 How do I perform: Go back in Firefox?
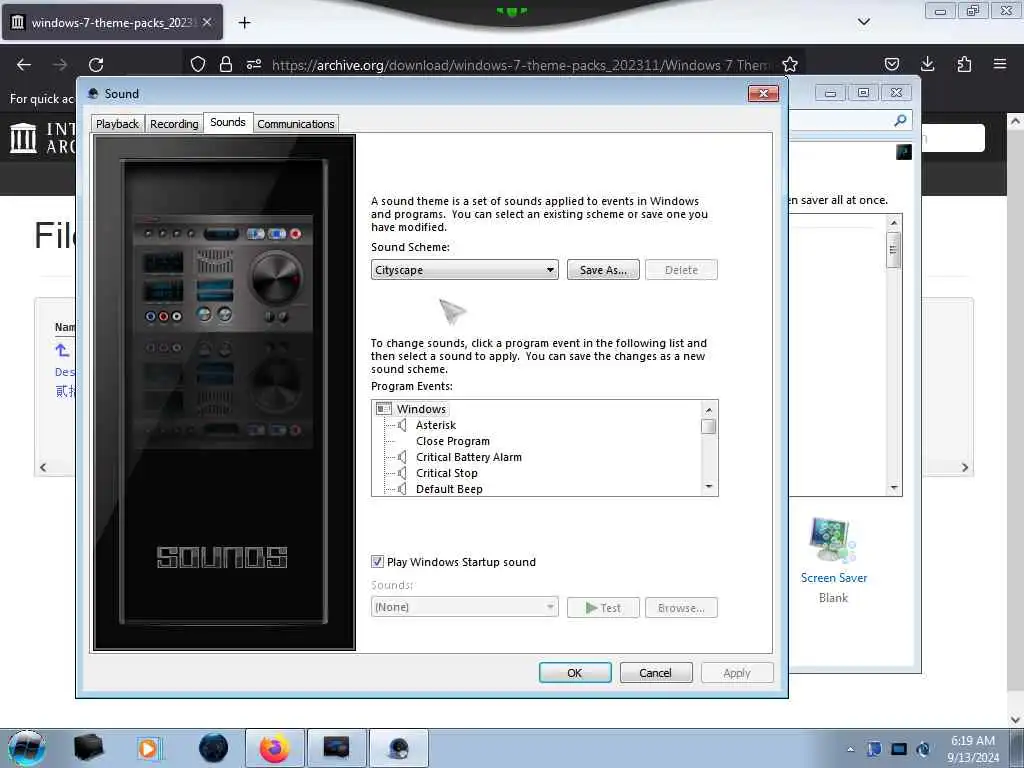coord(24,65)
